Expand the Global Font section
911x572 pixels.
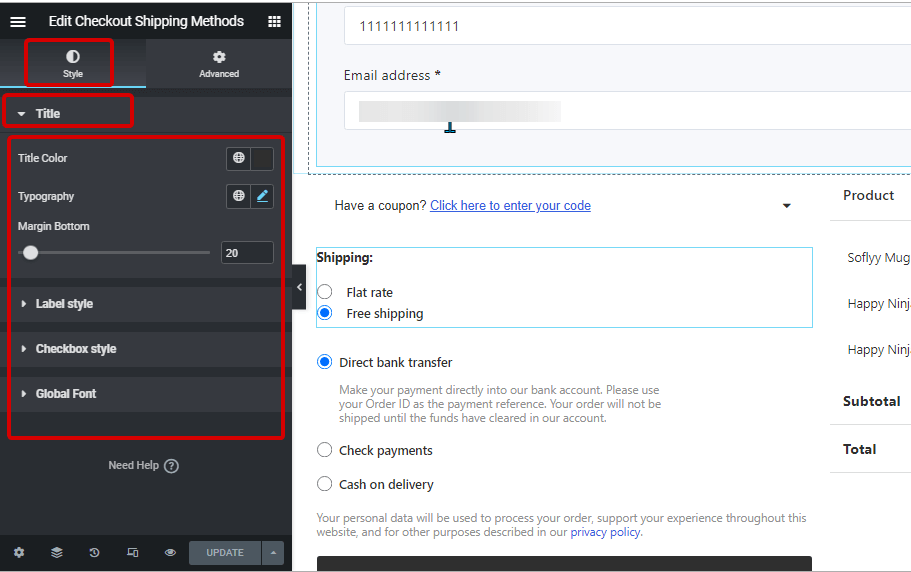pos(145,394)
